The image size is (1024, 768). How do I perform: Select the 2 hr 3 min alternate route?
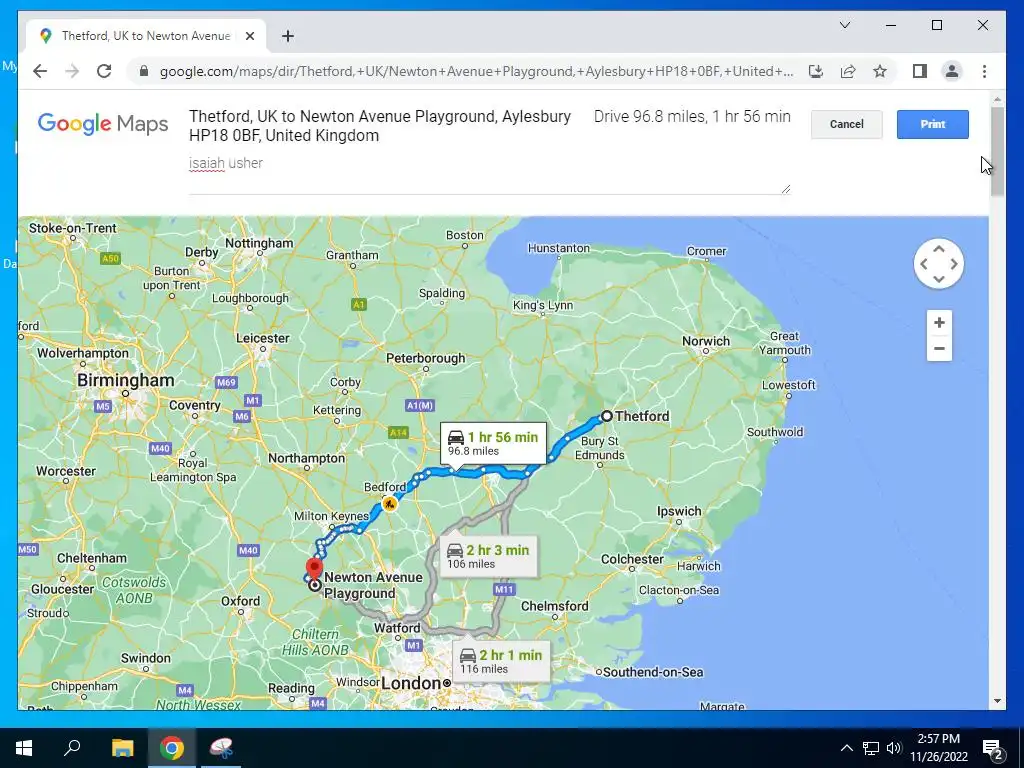[x=488, y=556]
